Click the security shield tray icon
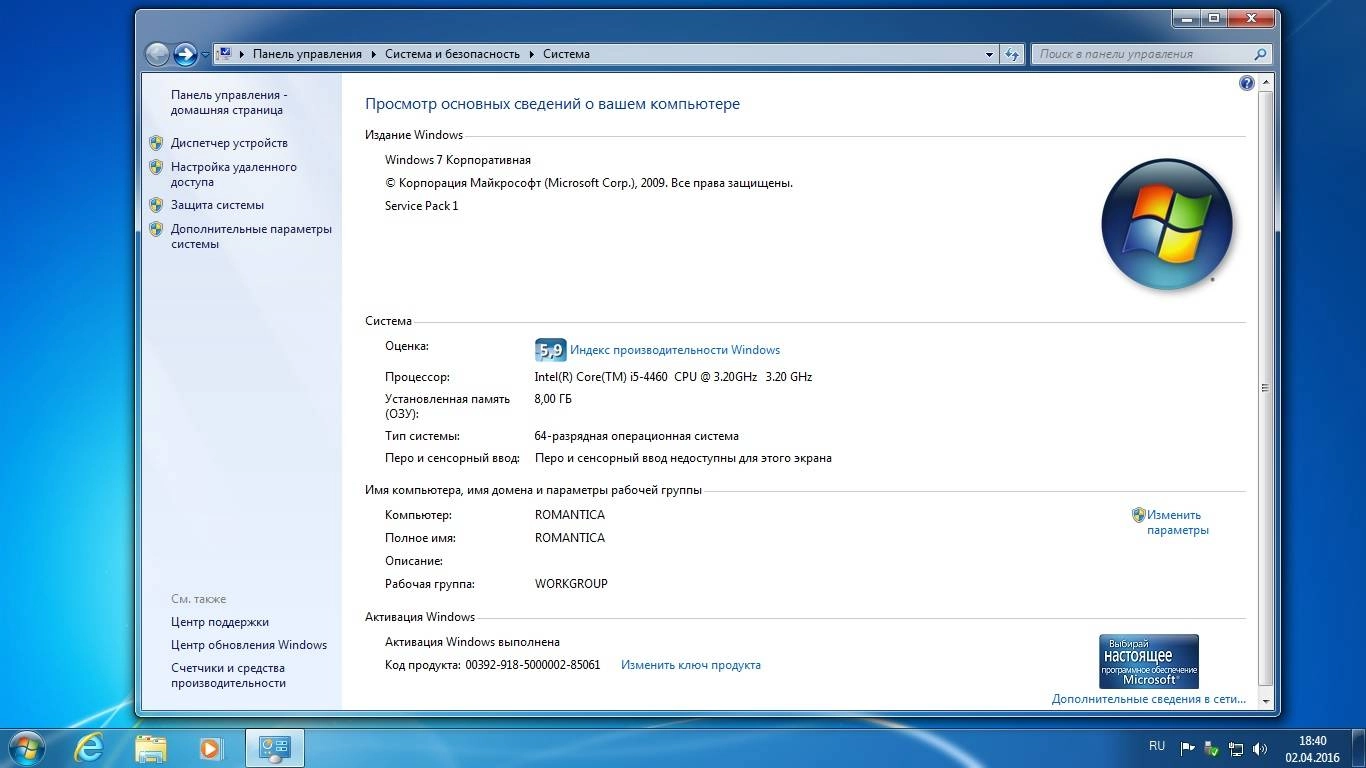This screenshot has height=768, width=1366. pos(1212,748)
